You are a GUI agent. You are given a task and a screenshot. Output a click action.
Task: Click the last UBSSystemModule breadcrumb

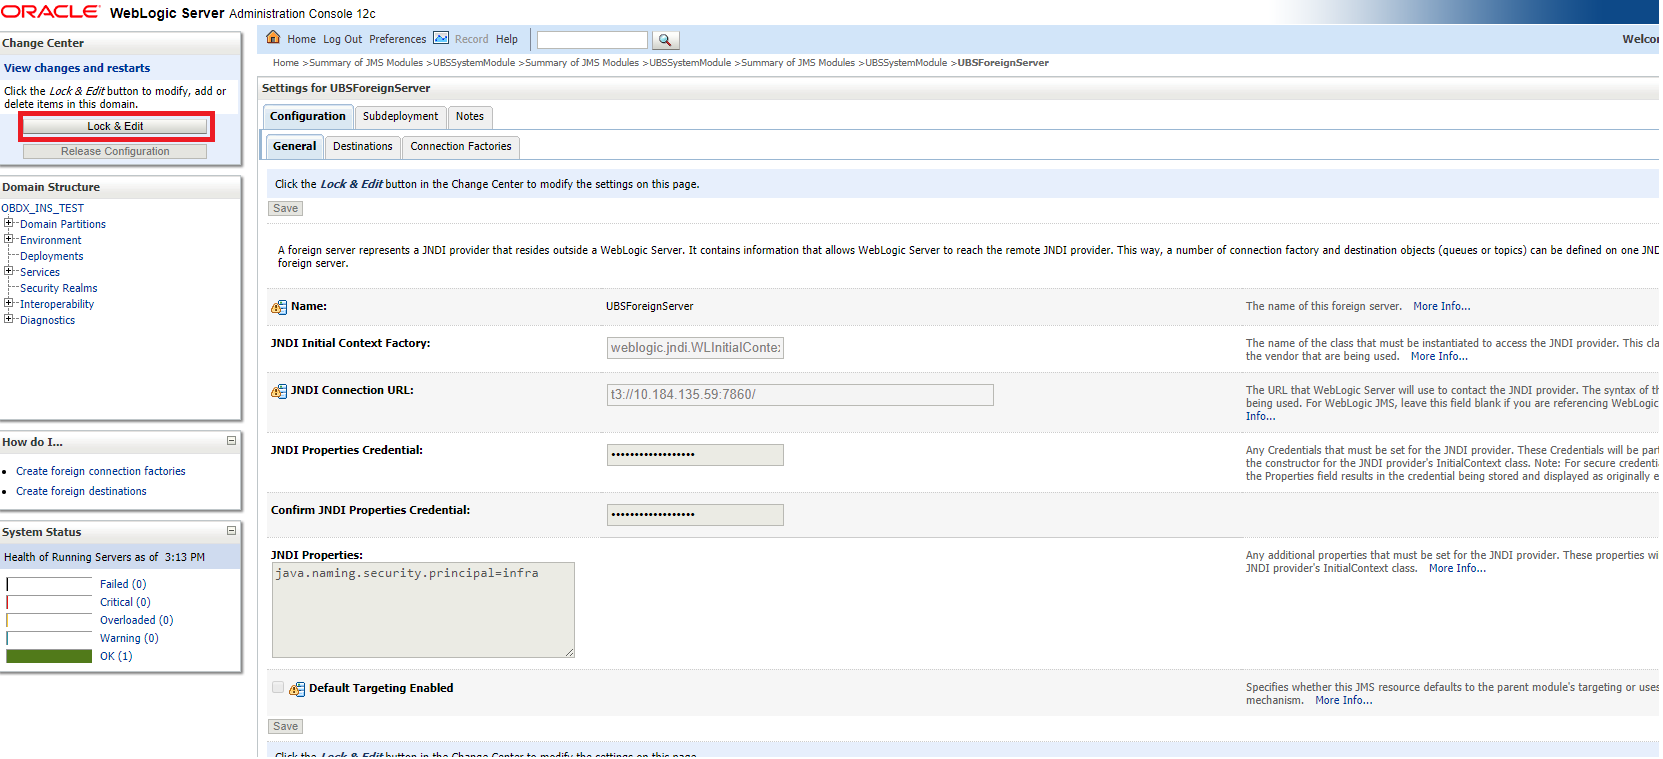(x=906, y=62)
